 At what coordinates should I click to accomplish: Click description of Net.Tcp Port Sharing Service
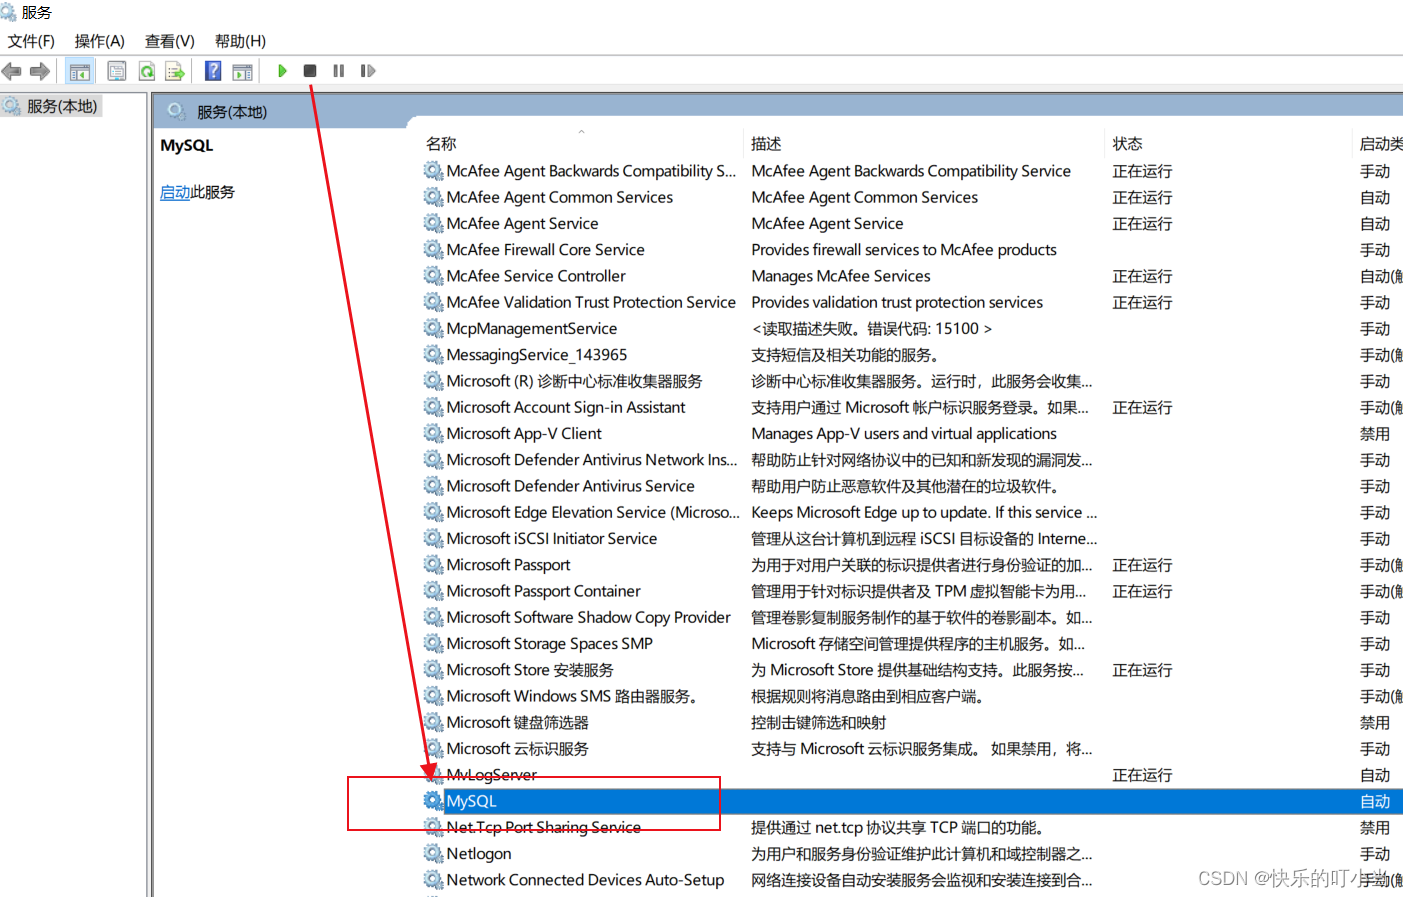click(x=897, y=828)
